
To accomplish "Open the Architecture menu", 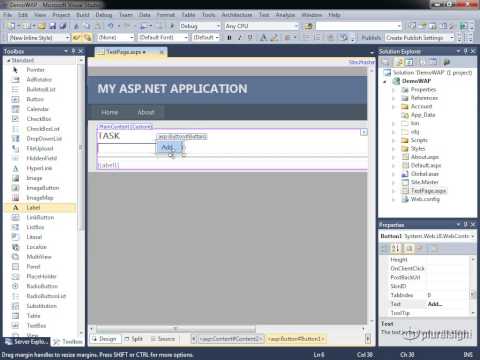I will [x=237, y=15].
